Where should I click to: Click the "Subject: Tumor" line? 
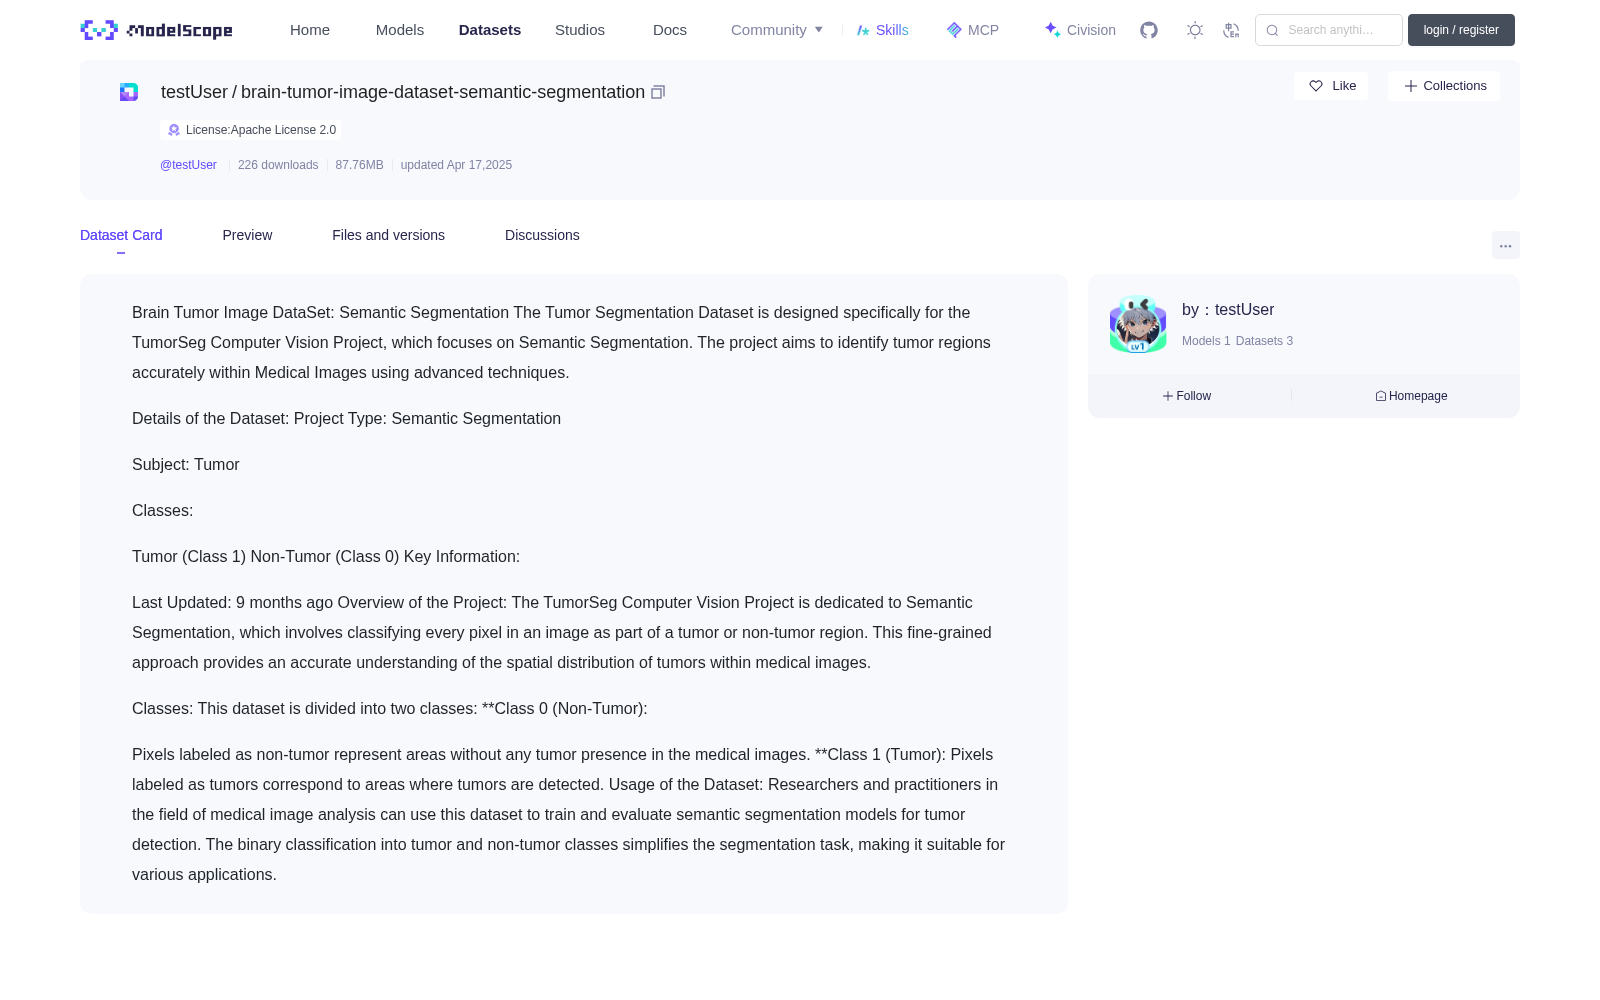click(x=186, y=465)
